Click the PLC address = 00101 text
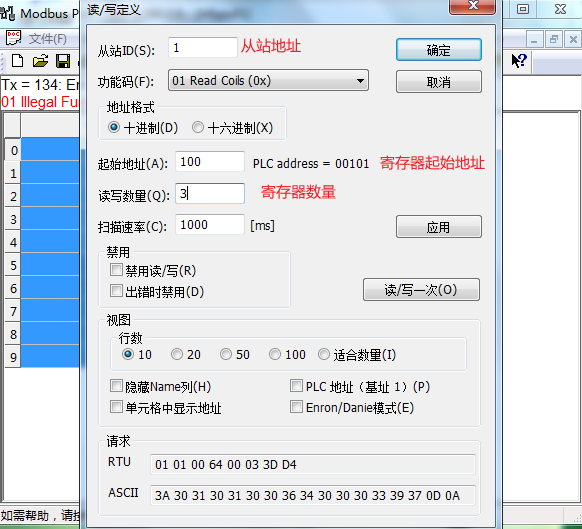582x529 pixels. (311, 163)
